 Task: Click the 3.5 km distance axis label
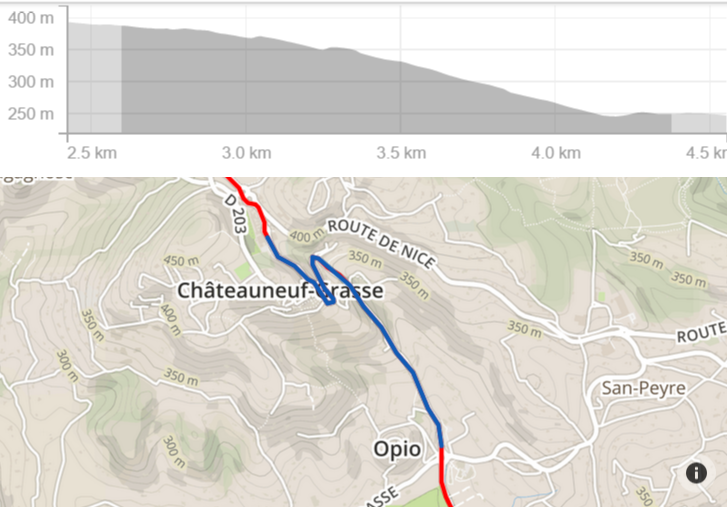pos(401,153)
